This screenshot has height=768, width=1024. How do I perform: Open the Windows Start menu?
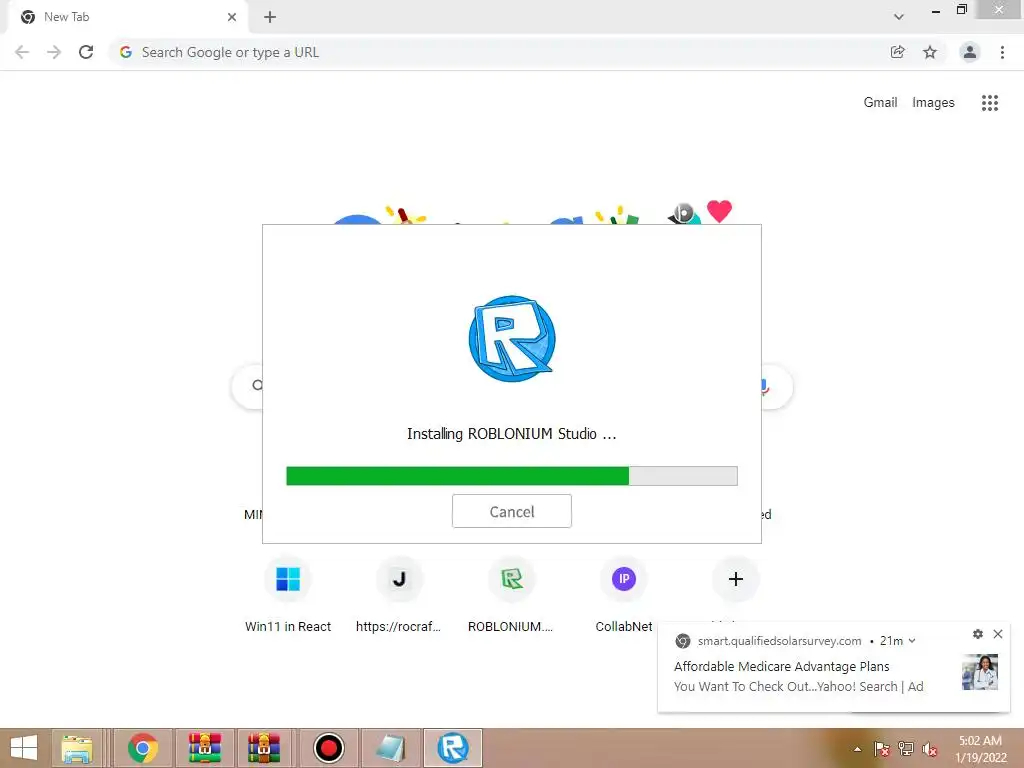(24, 748)
